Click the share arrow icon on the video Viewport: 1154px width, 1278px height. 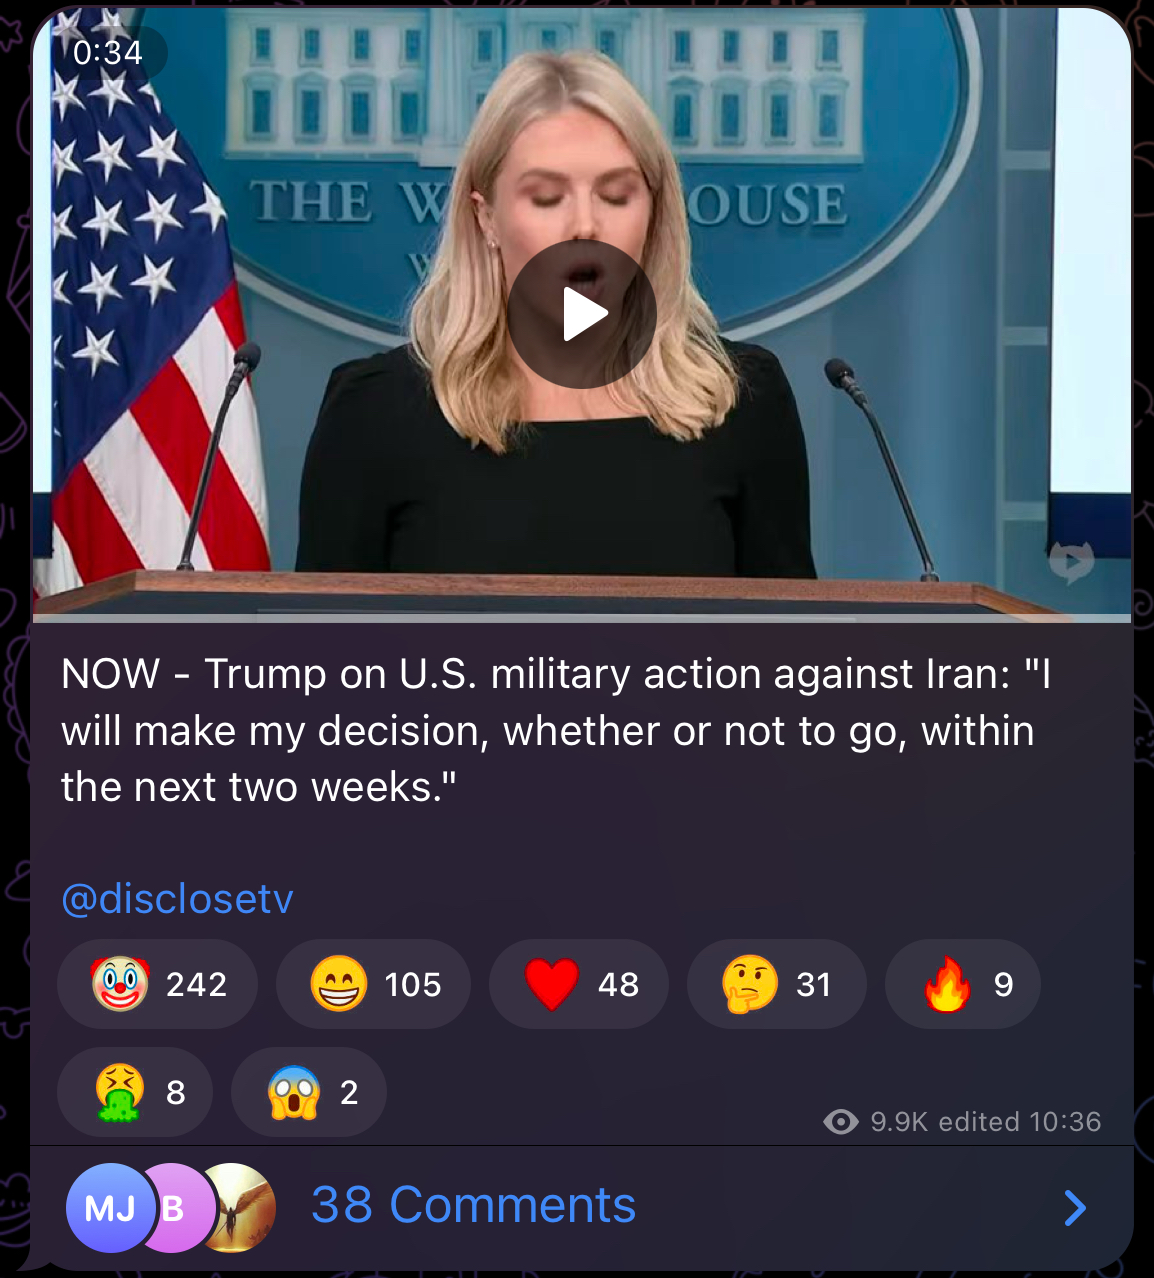click(x=1071, y=562)
